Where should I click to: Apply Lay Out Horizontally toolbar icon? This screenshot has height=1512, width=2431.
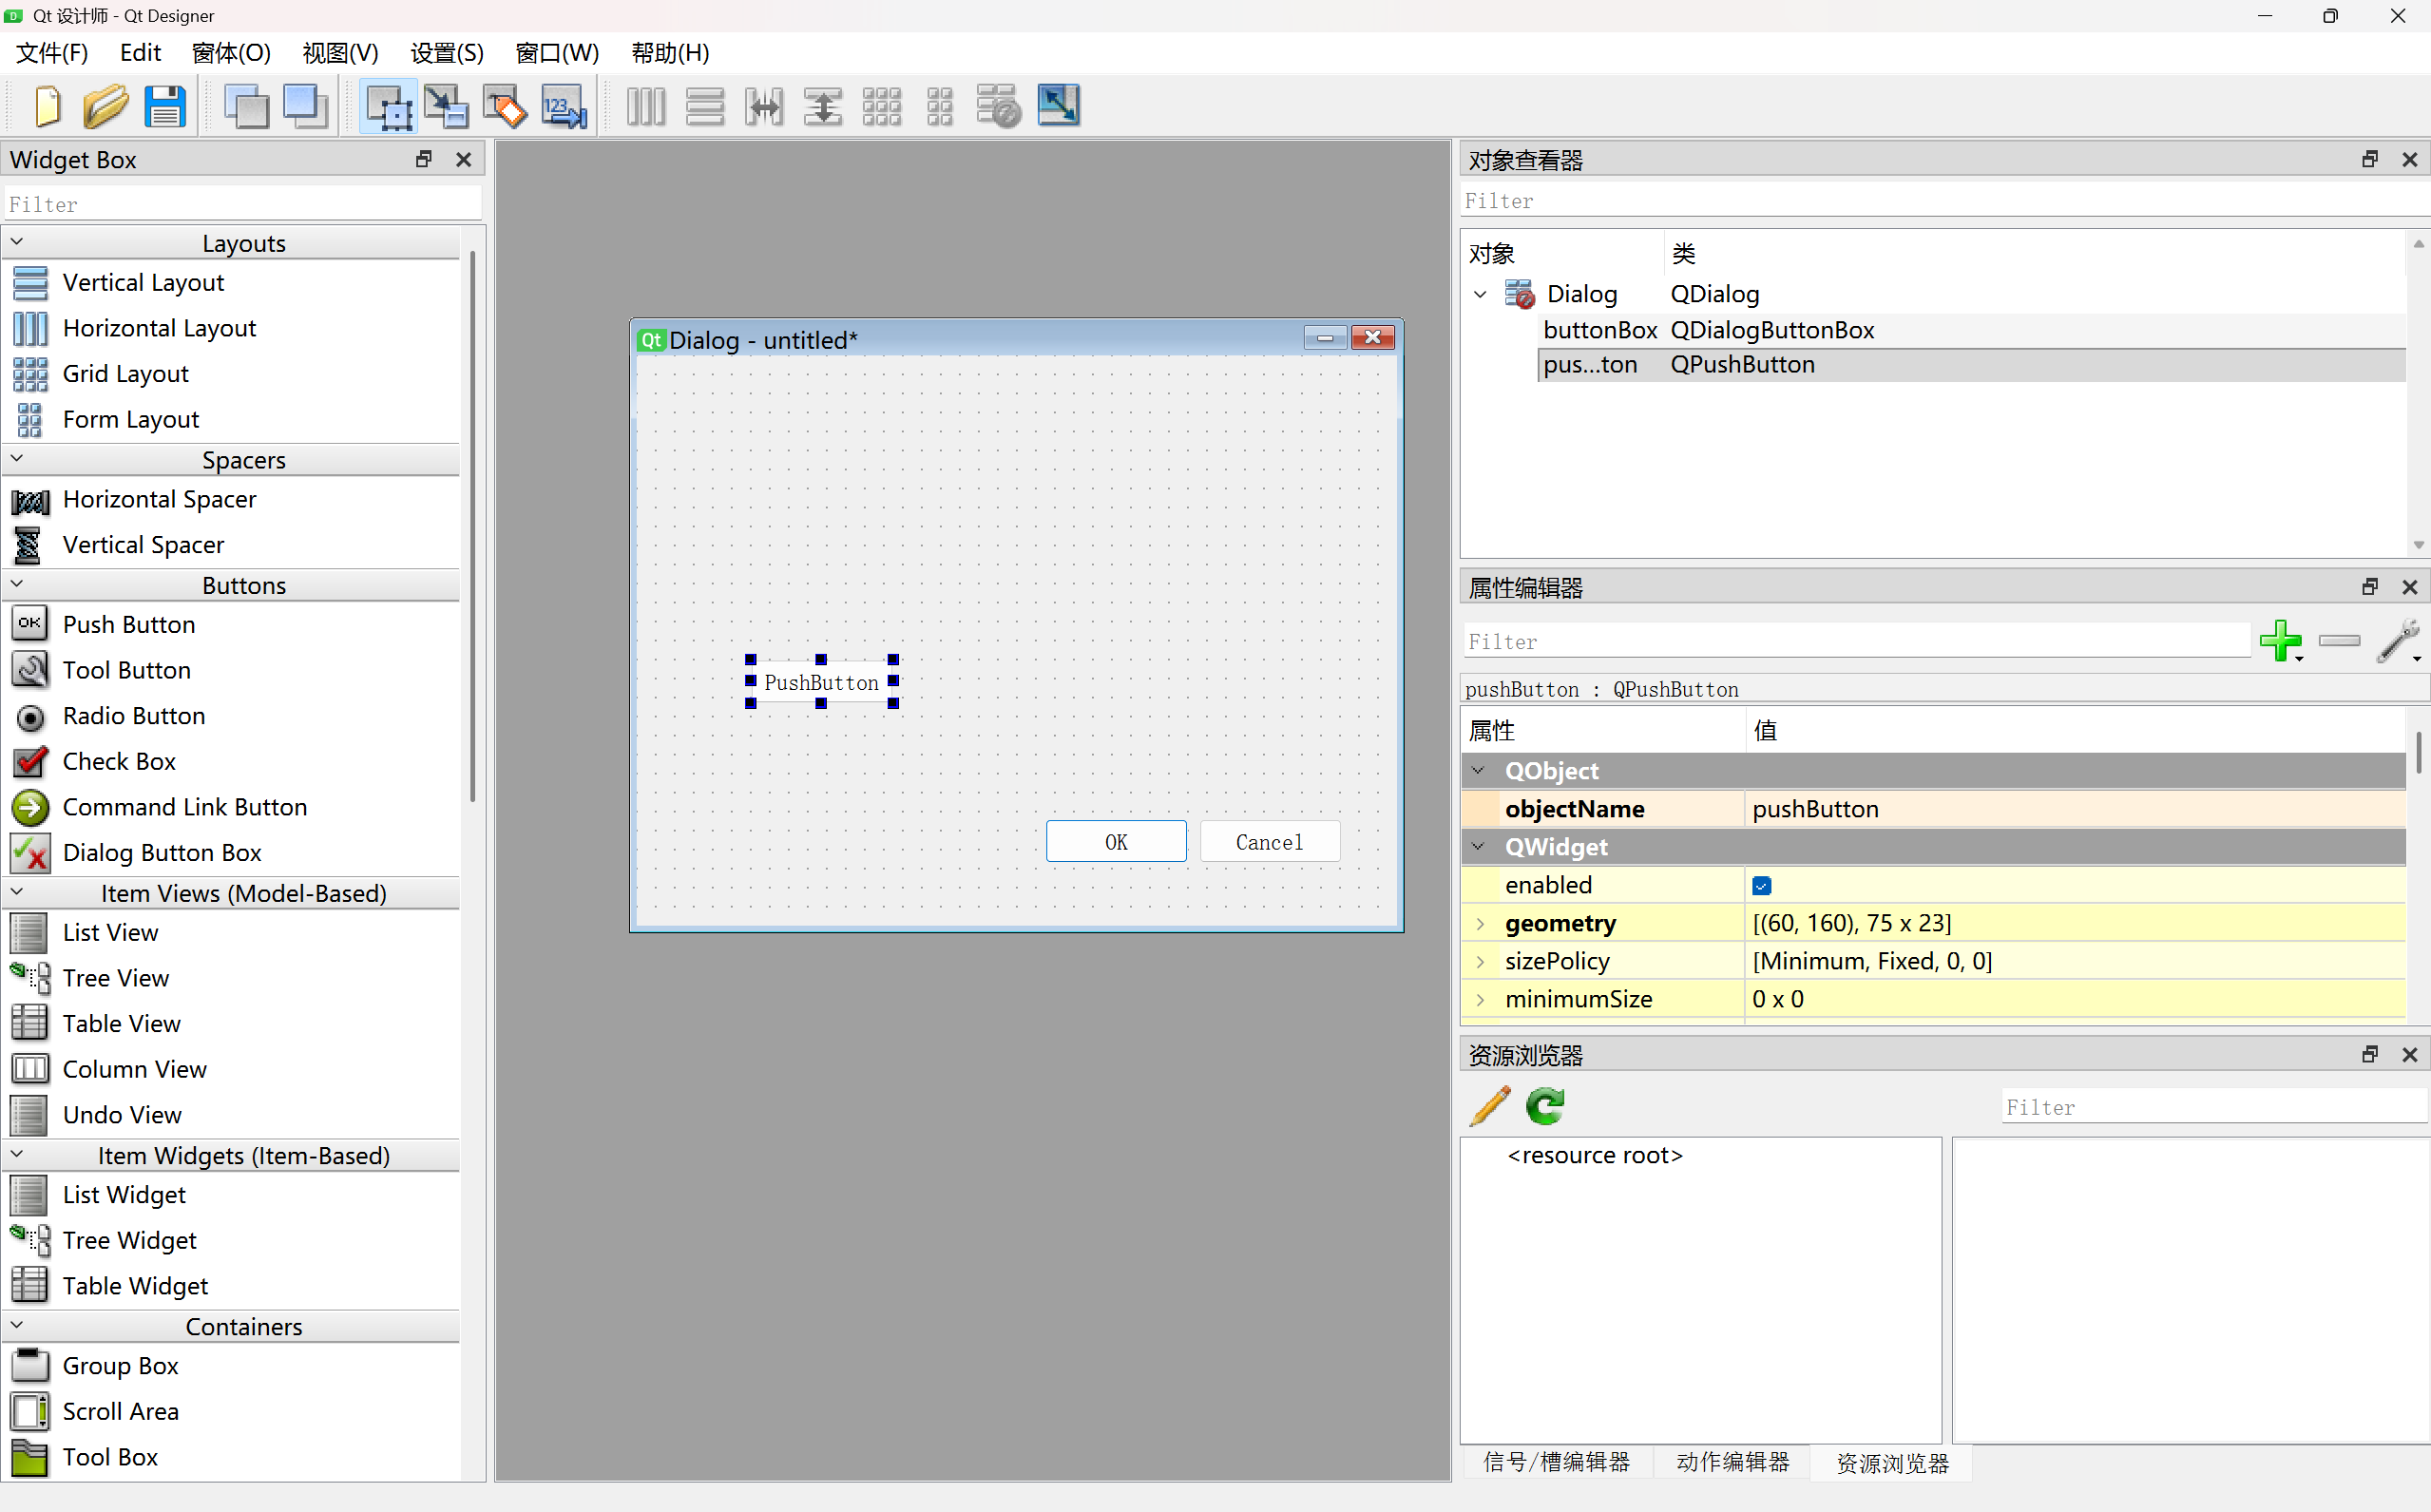click(646, 106)
